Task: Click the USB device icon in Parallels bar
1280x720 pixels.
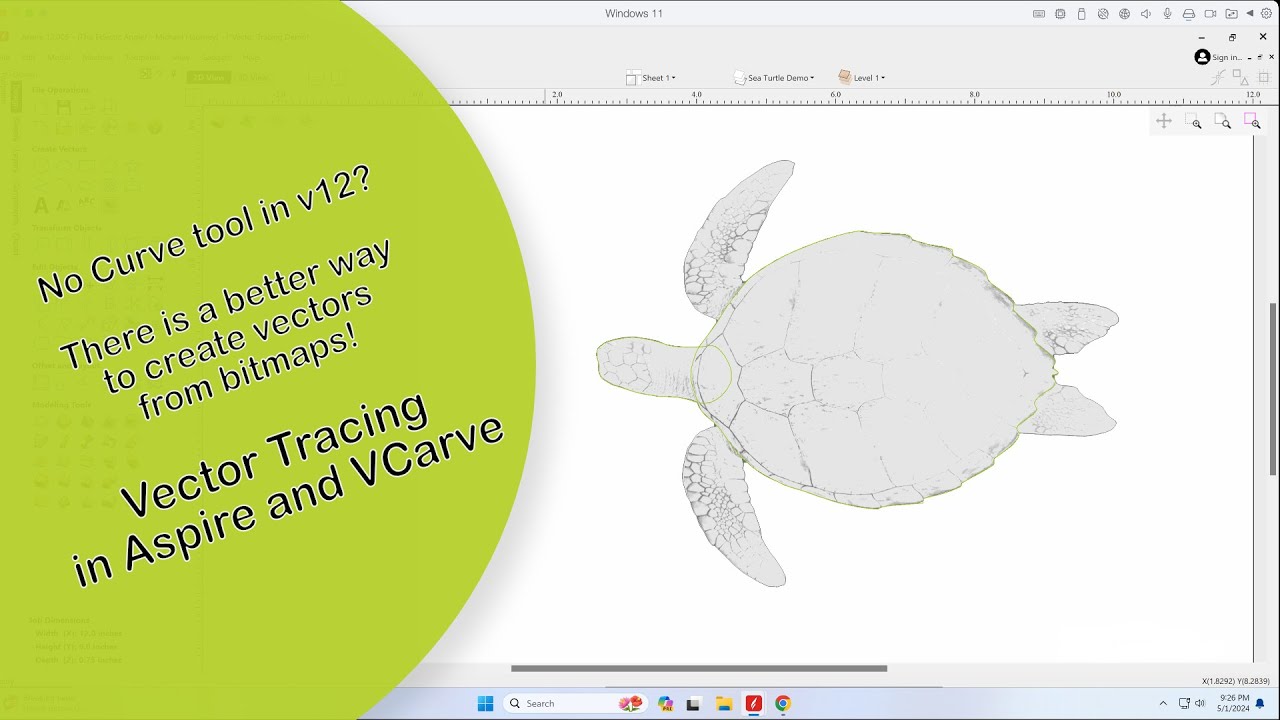Action: (1081, 14)
